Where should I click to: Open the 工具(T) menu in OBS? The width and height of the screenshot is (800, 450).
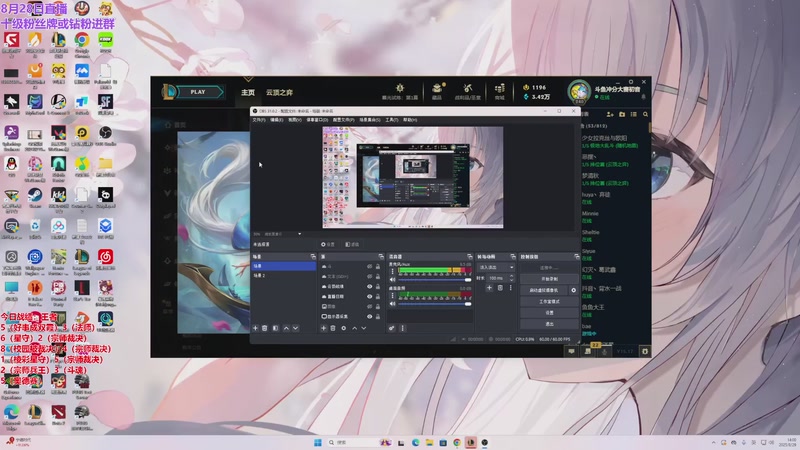pyautogui.click(x=391, y=120)
